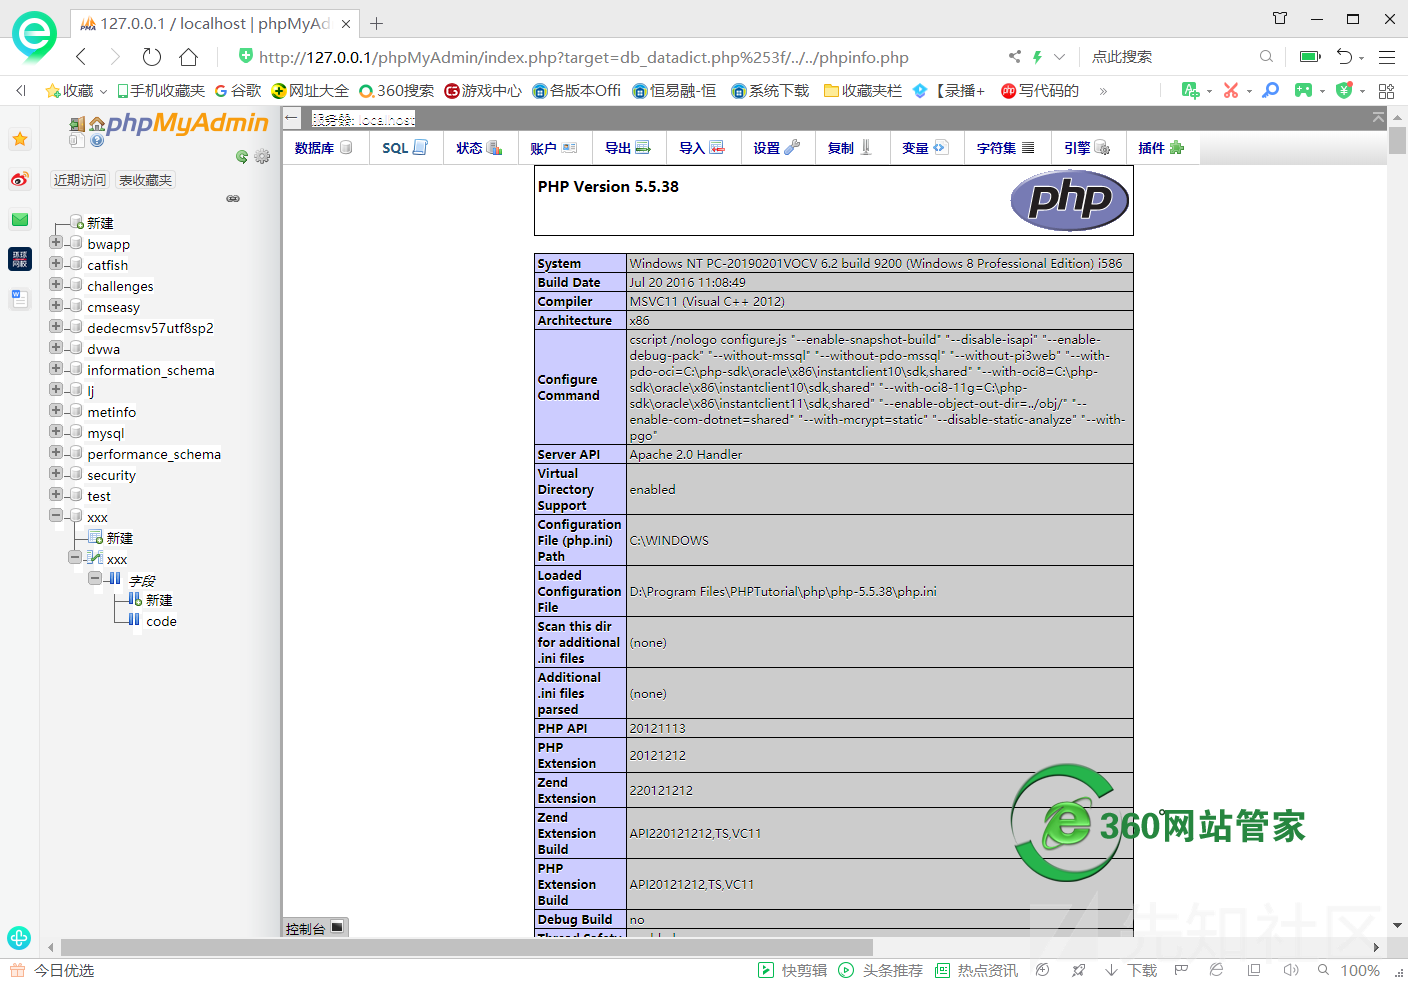Screen dimensions: 1408x982
Task: Open the performance_schema database
Action: point(154,454)
